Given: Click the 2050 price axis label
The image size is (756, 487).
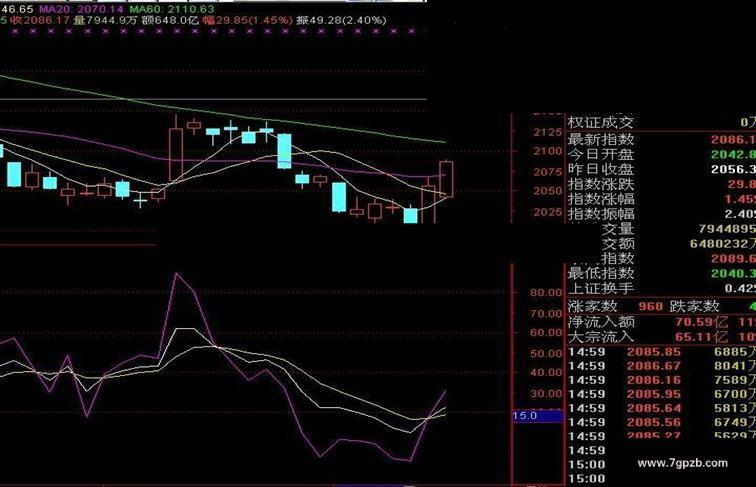Looking at the screenshot, I should [x=548, y=191].
